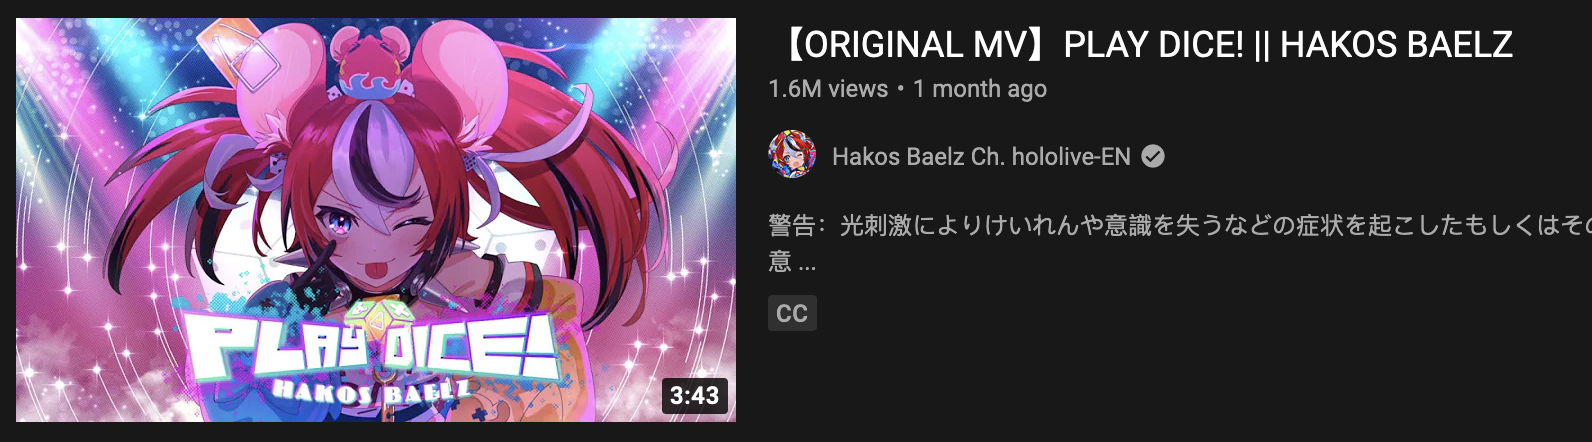The width and height of the screenshot is (1592, 442).
Task: Click the 1.6M views text
Action: 828,89
